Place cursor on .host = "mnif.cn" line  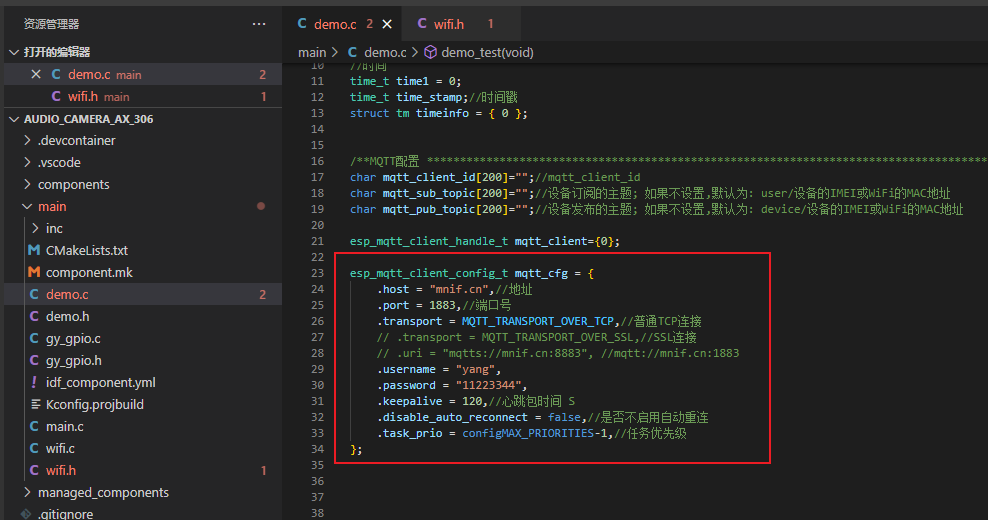click(x=455, y=289)
